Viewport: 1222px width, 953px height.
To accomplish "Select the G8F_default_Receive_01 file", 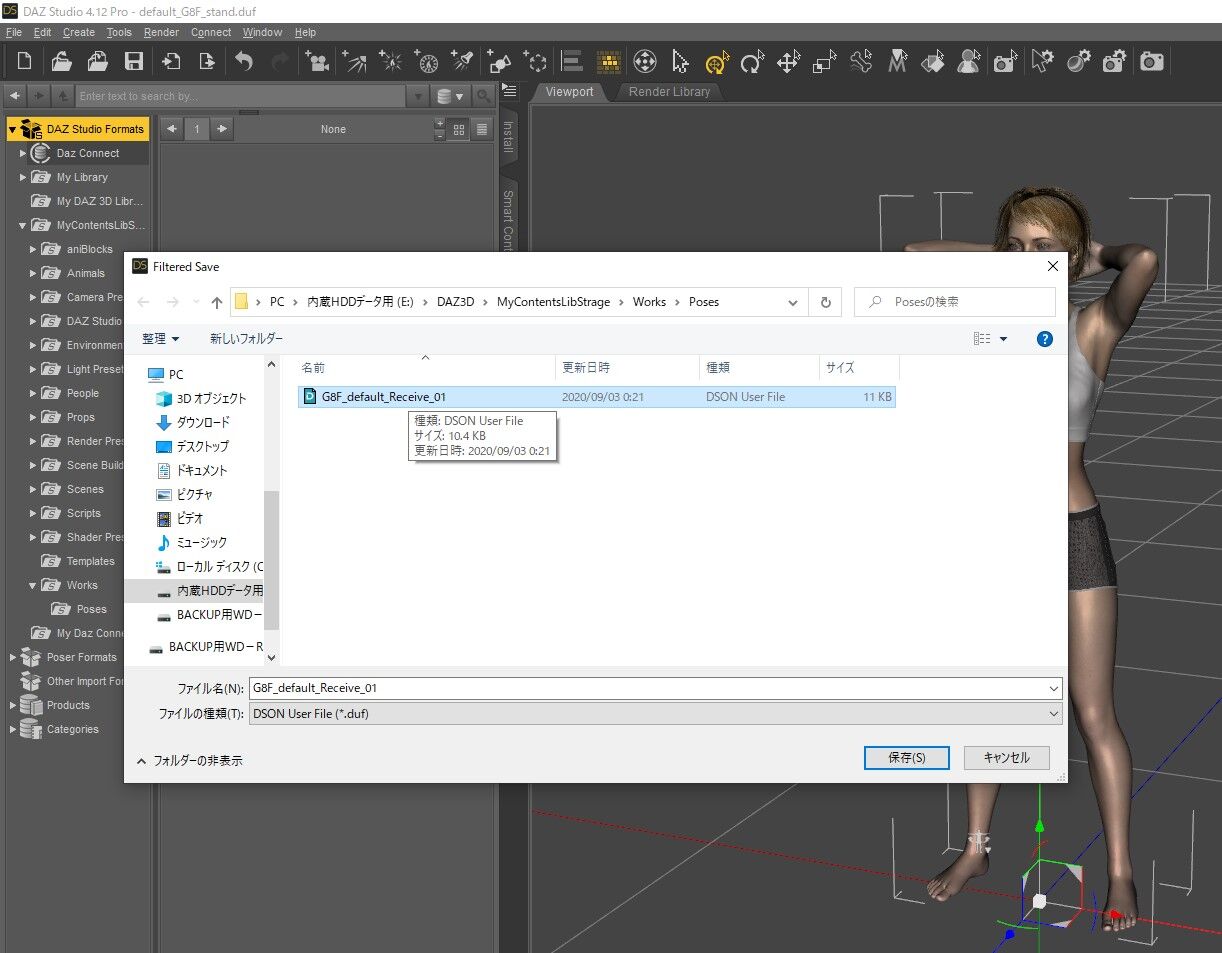I will (597, 397).
